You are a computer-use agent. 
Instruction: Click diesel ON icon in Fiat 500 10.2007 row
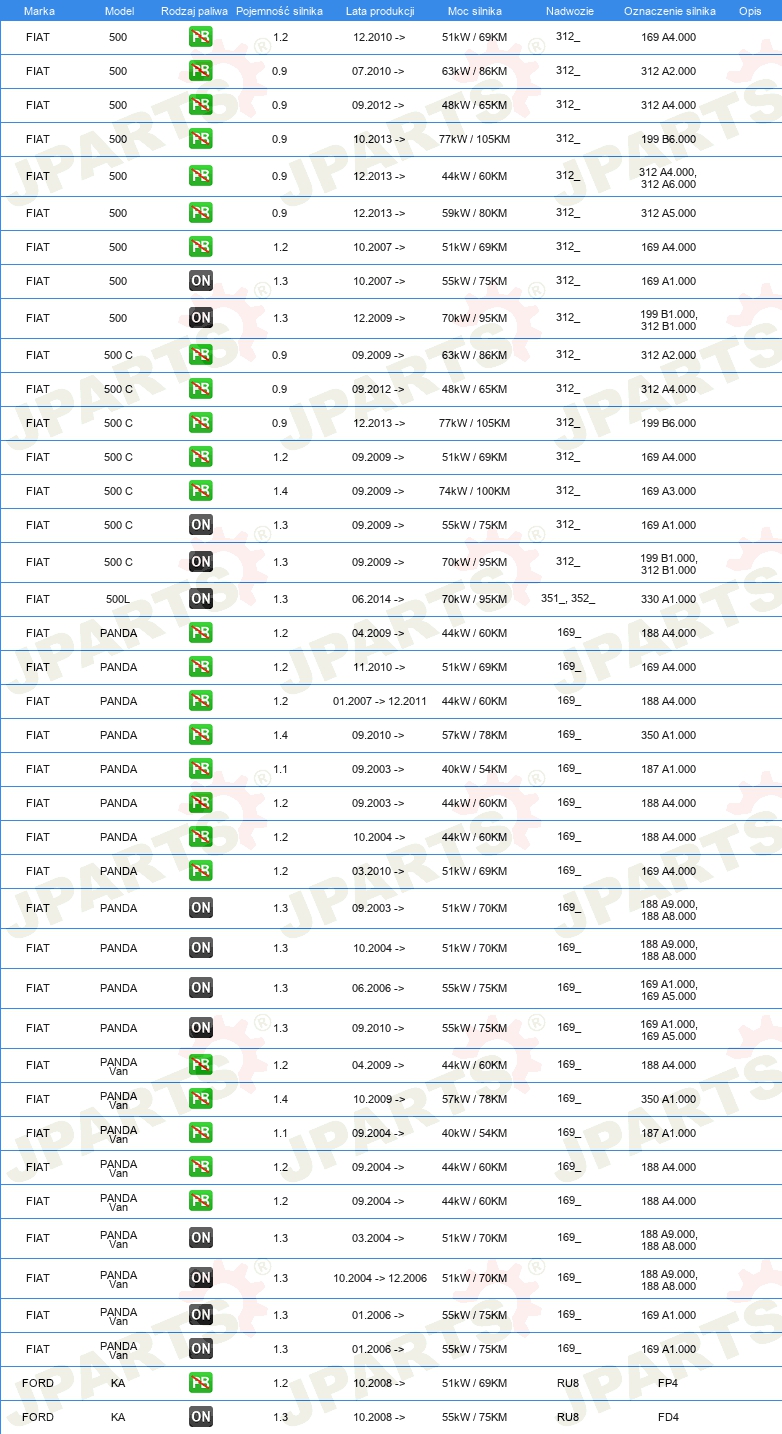[x=200, y=281]
